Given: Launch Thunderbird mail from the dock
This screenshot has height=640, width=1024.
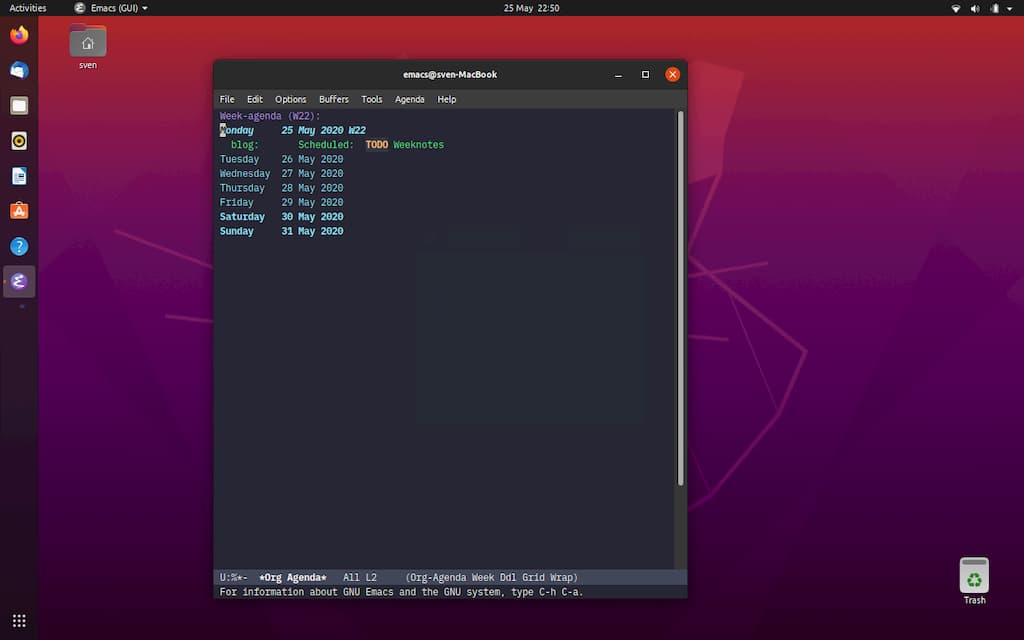Looking at the screenshot, I should [19, 71].
